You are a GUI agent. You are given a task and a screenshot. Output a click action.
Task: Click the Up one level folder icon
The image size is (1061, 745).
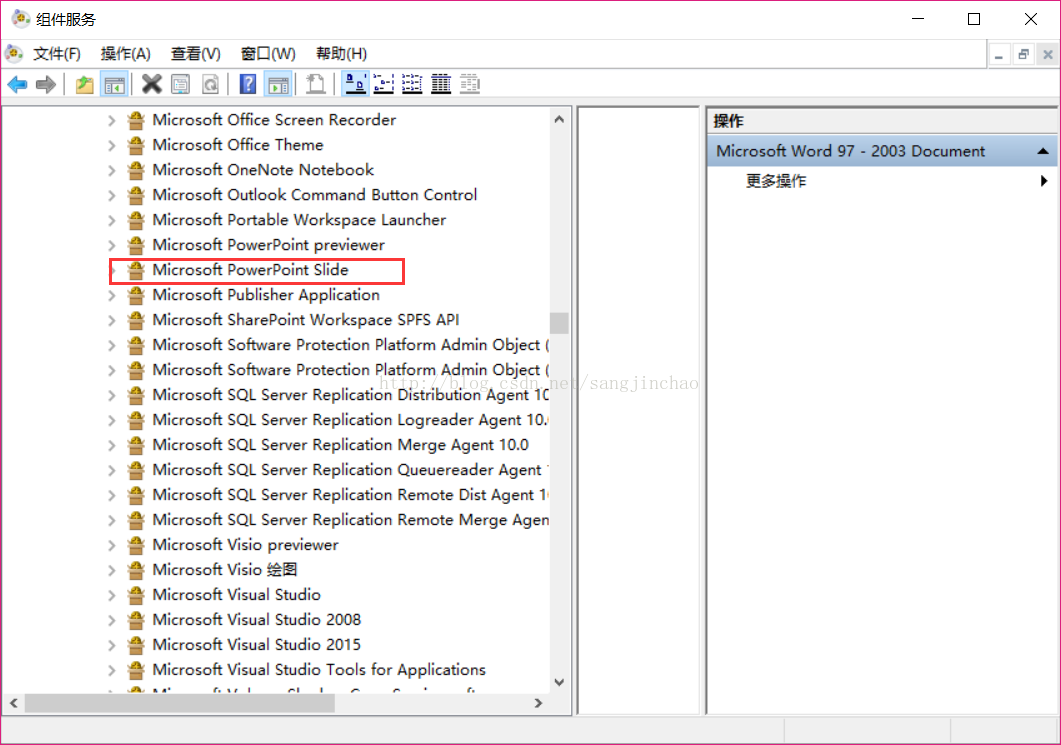point(85,85)
